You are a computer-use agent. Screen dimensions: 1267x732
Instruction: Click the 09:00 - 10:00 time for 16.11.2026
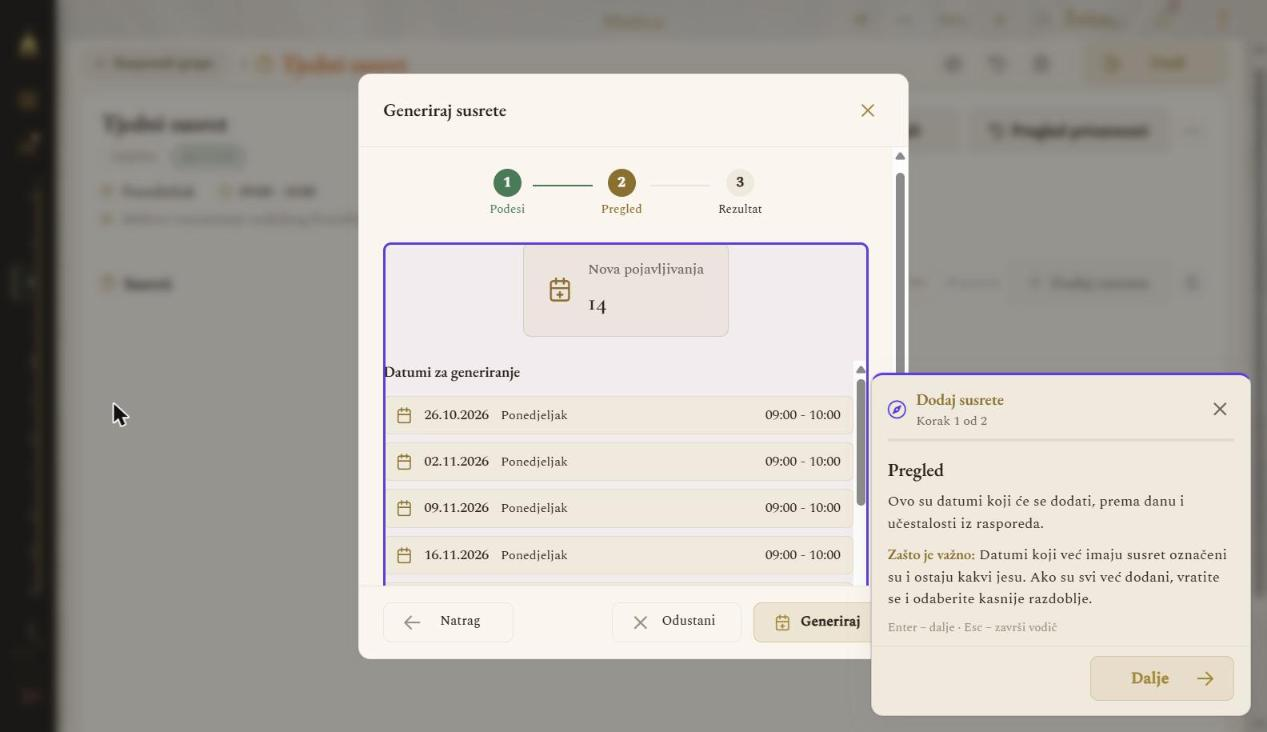point(803,555)
